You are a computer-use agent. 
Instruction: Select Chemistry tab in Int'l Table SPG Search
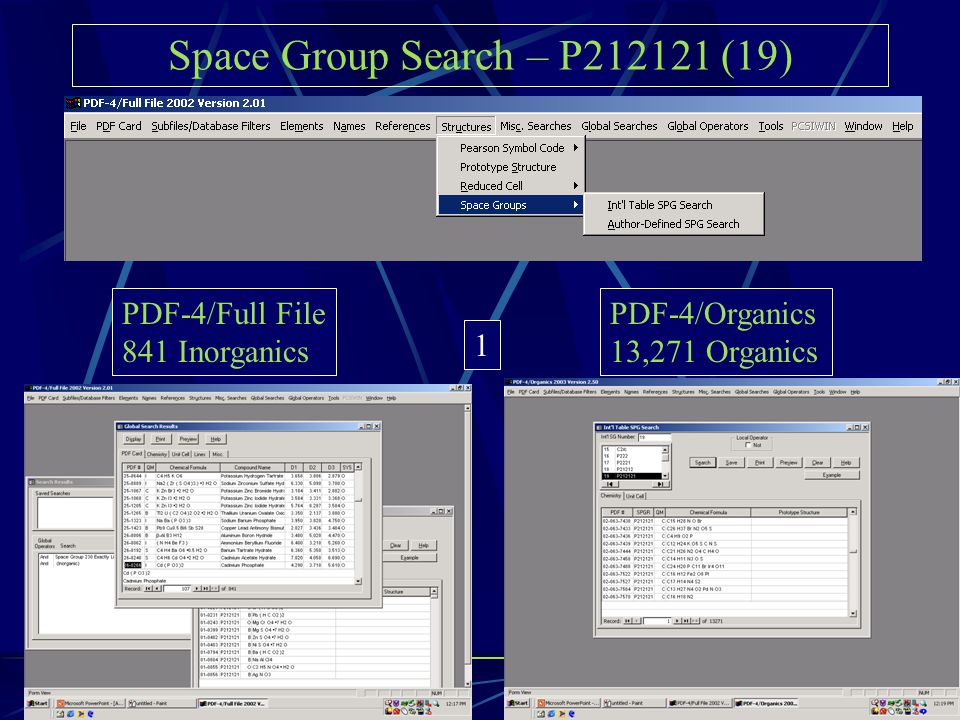pos(611,495)
